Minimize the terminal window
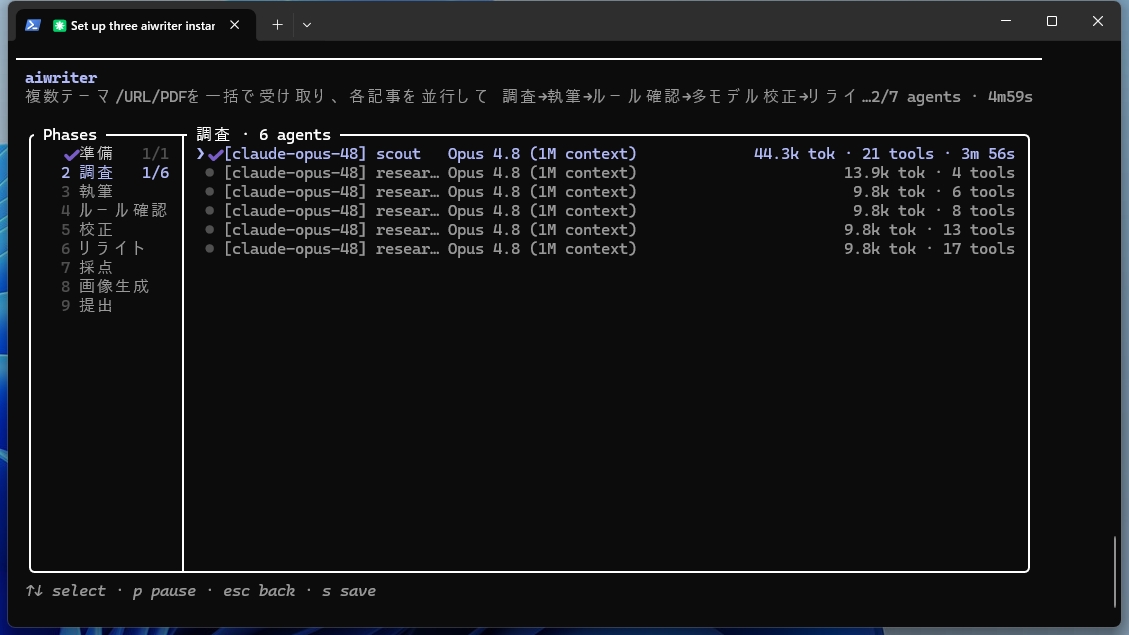The image size is (1129, 635). pos(1006,21)
